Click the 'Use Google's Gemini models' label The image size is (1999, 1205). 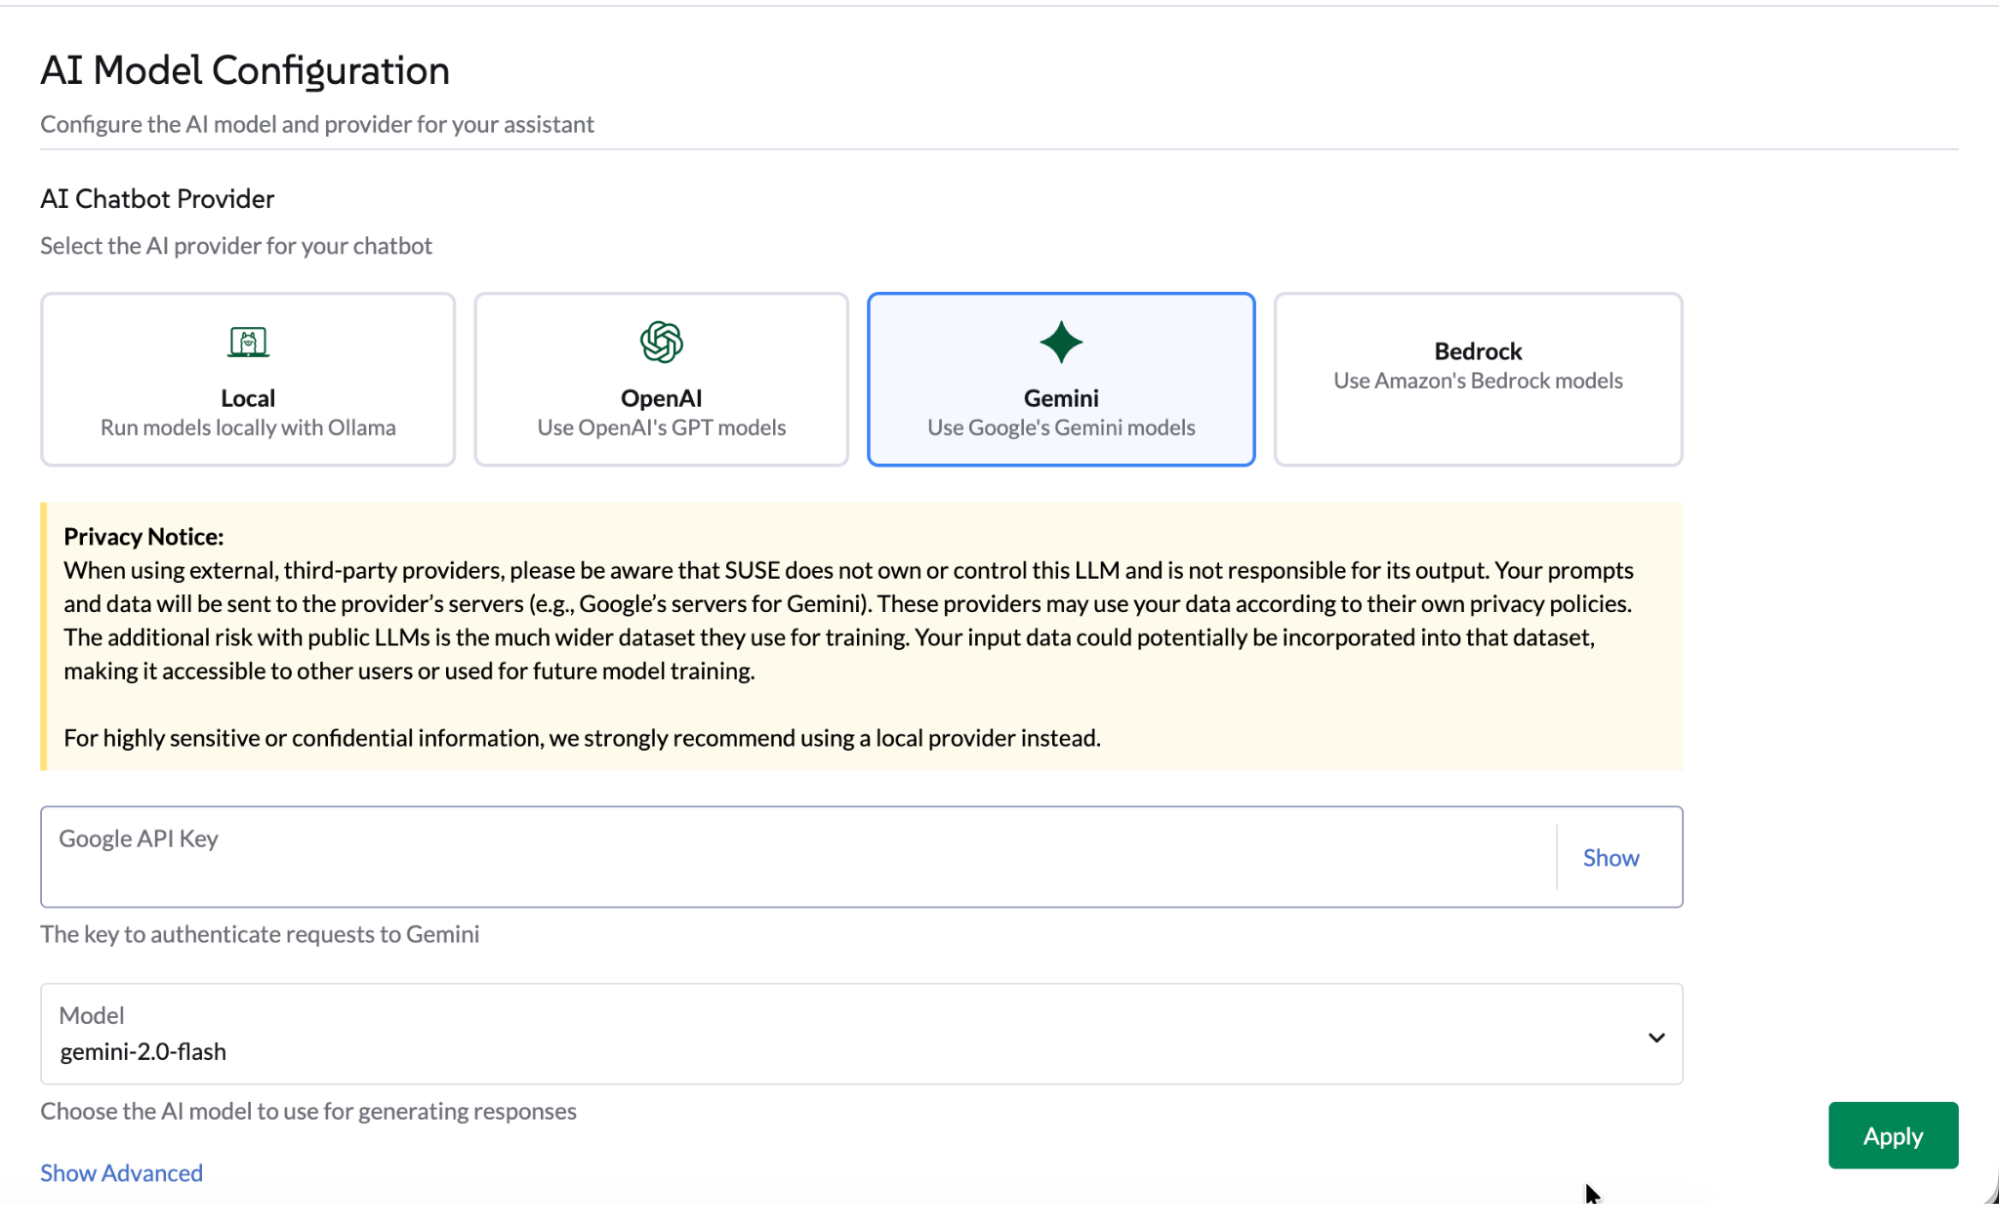(1060, 427)
